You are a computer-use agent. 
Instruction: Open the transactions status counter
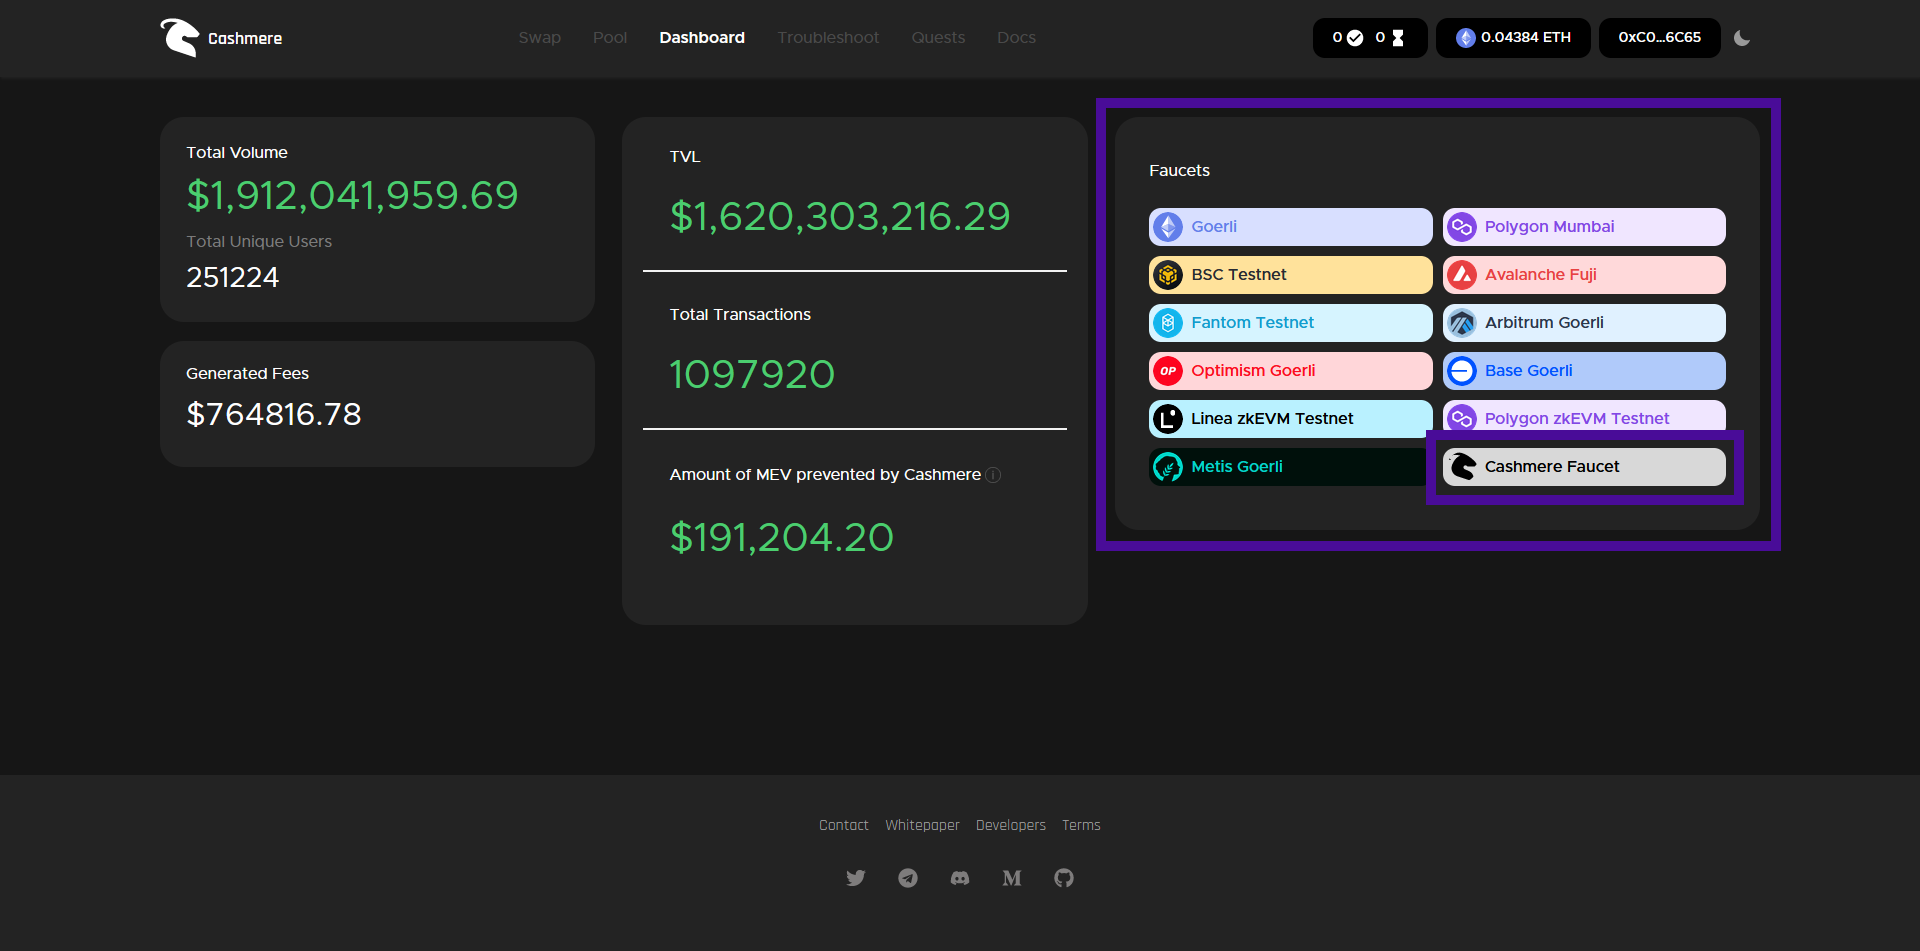point(1369,38)
